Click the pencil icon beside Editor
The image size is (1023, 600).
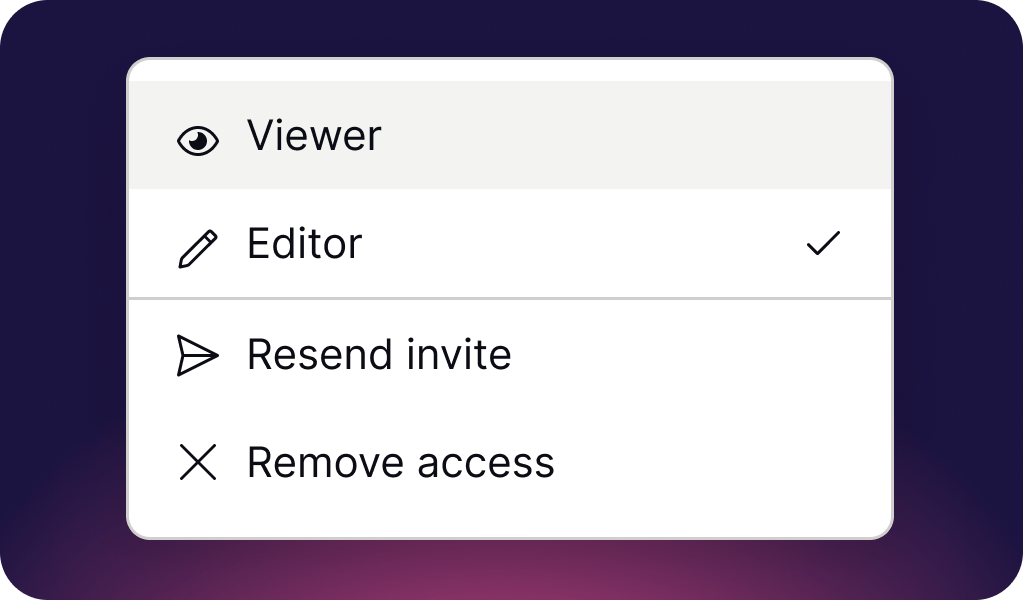click(197, 249)
